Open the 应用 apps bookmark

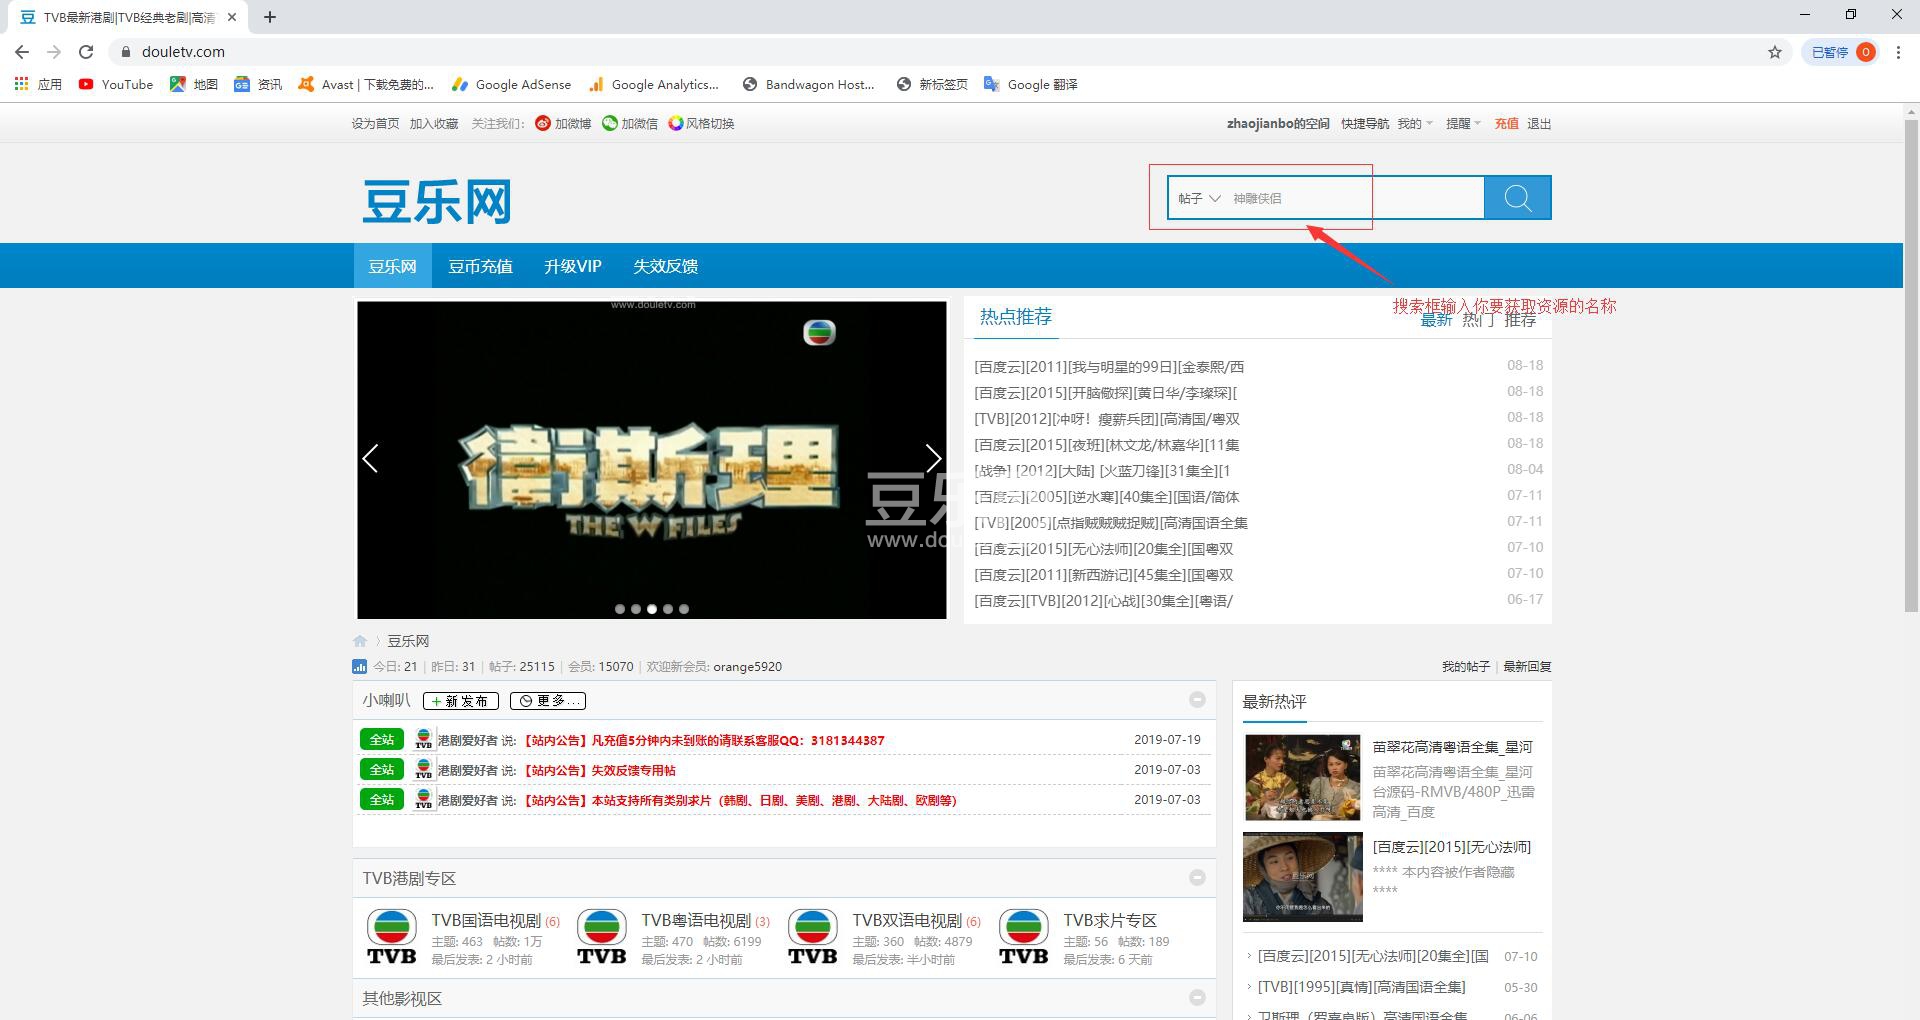point(38,85)
